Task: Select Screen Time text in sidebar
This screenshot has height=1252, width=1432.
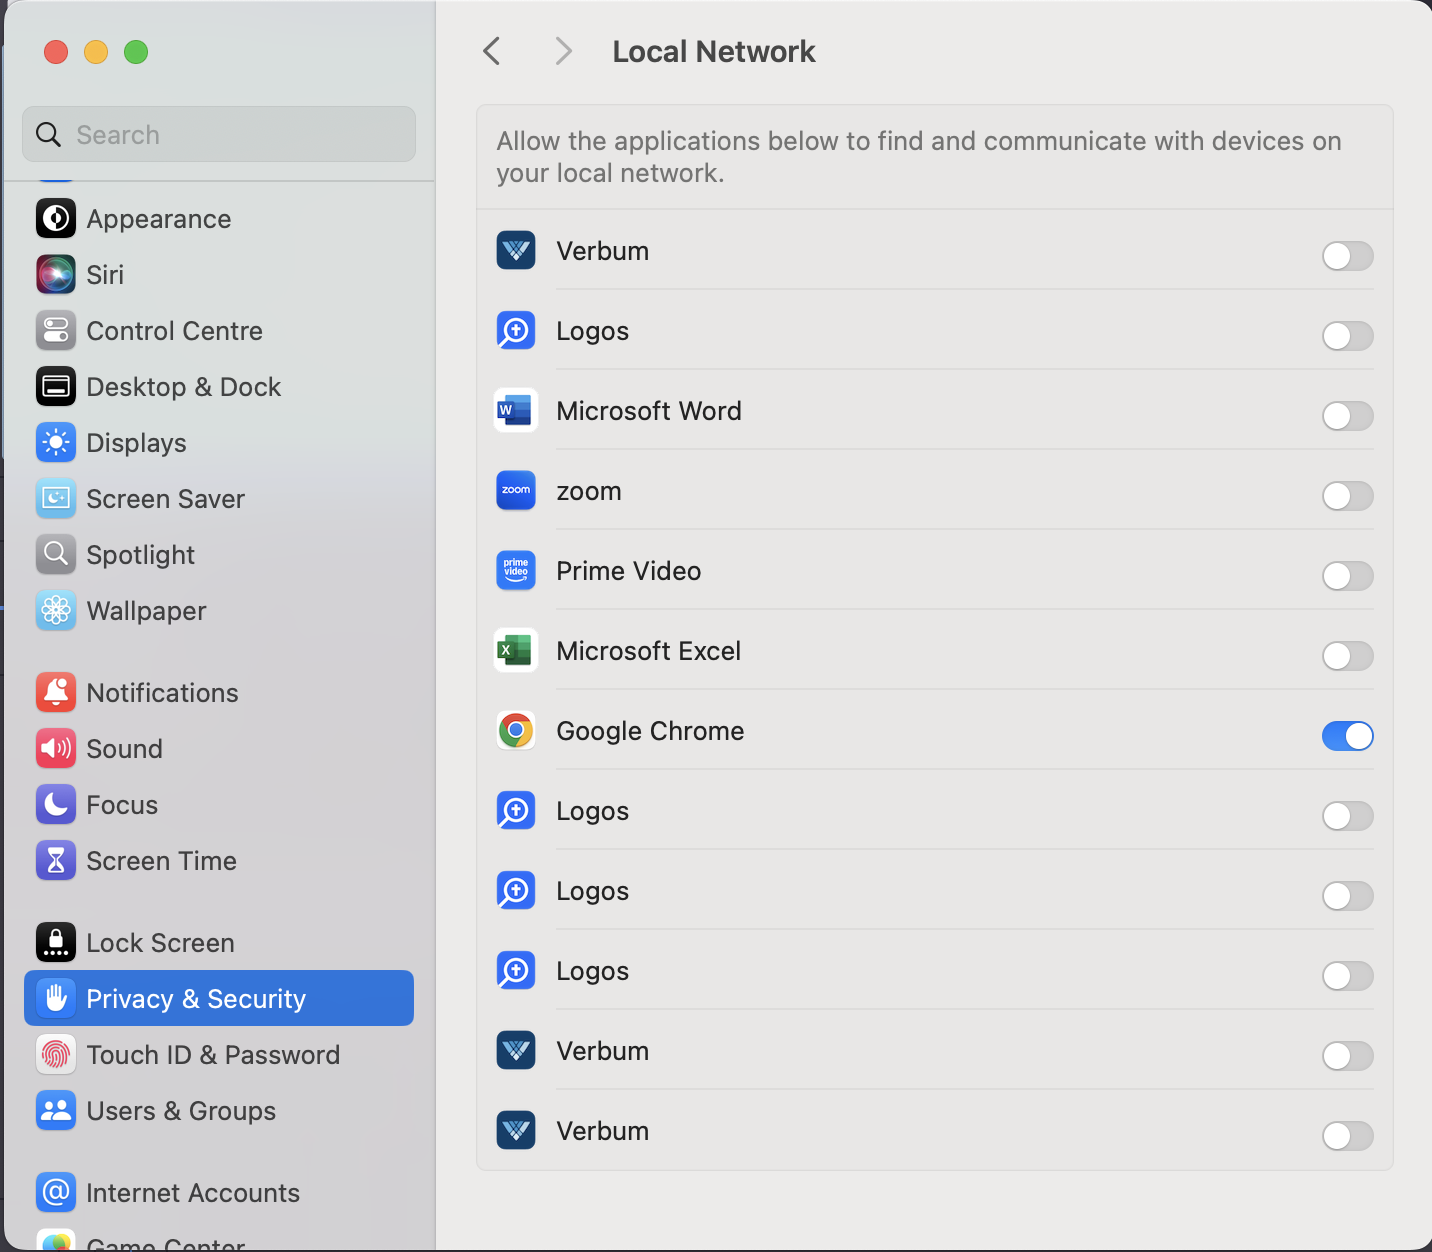Action: [x=162, y=861]
